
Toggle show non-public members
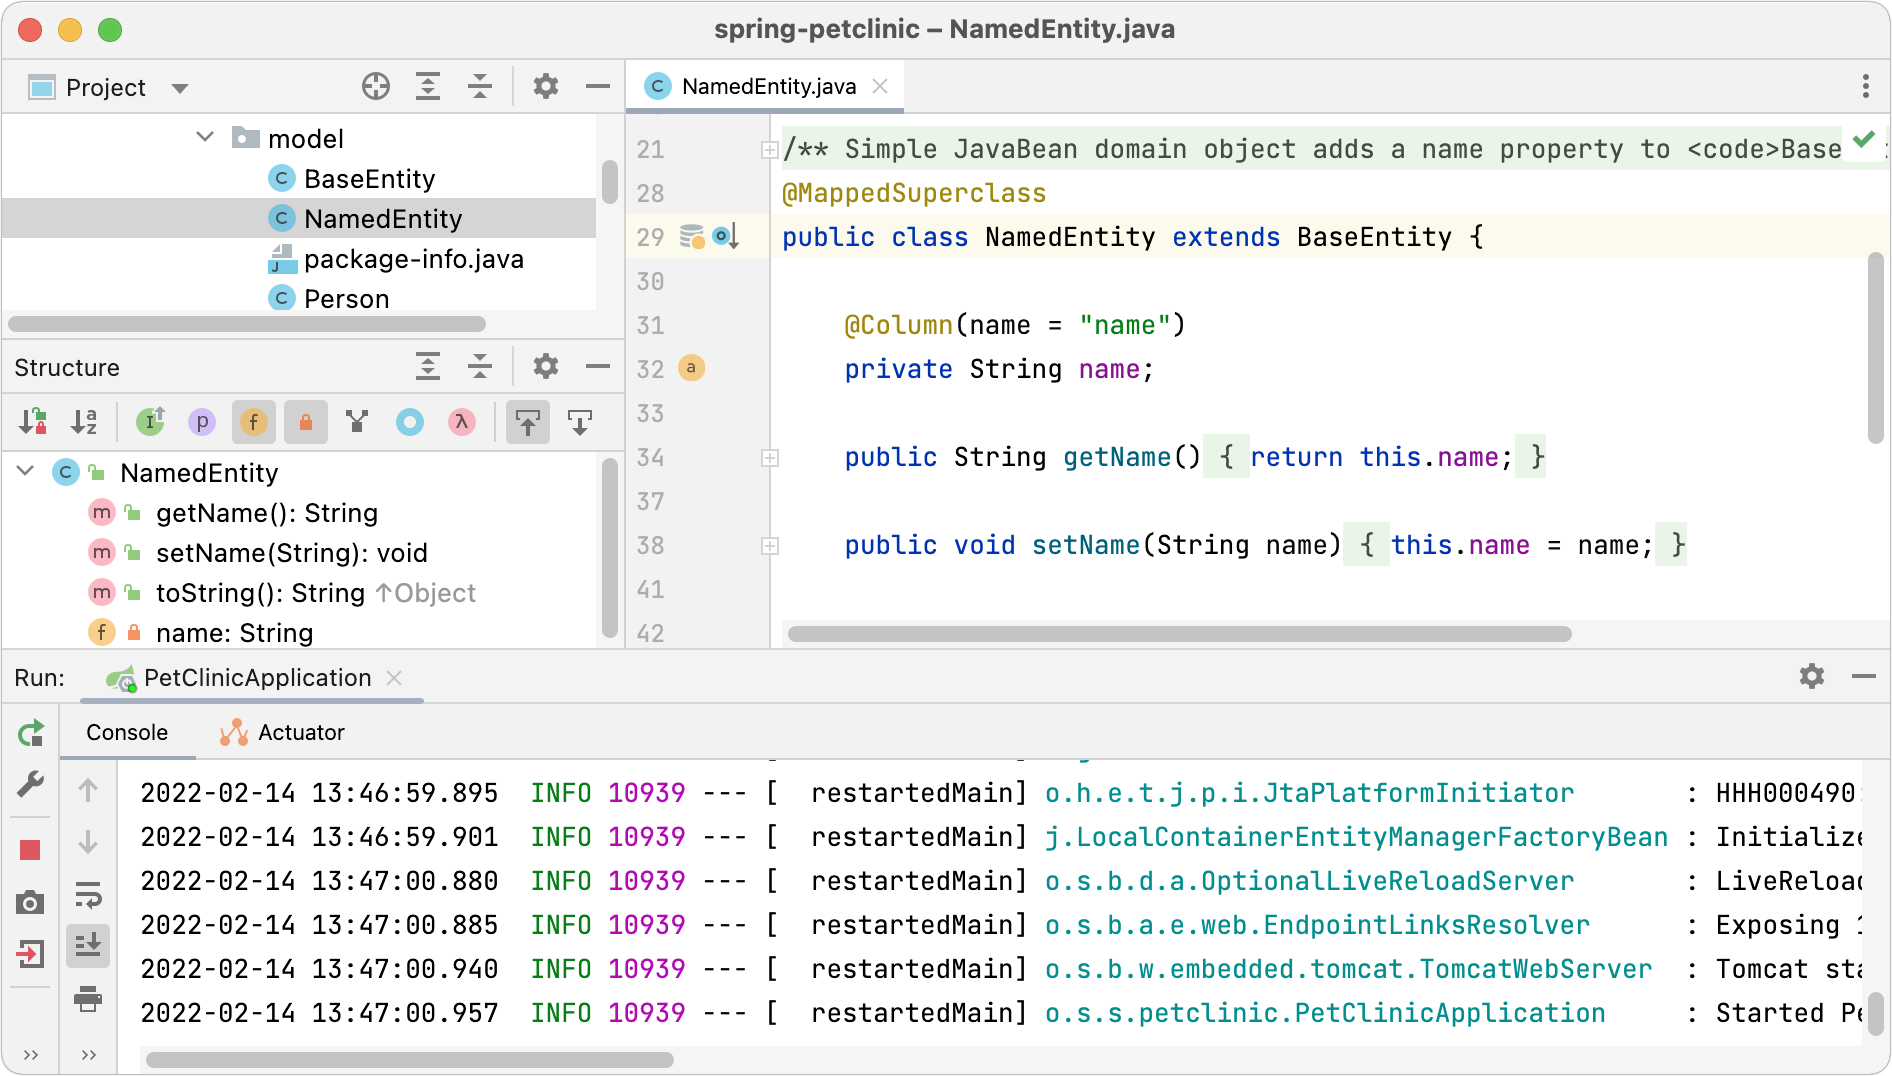(306, 422)
